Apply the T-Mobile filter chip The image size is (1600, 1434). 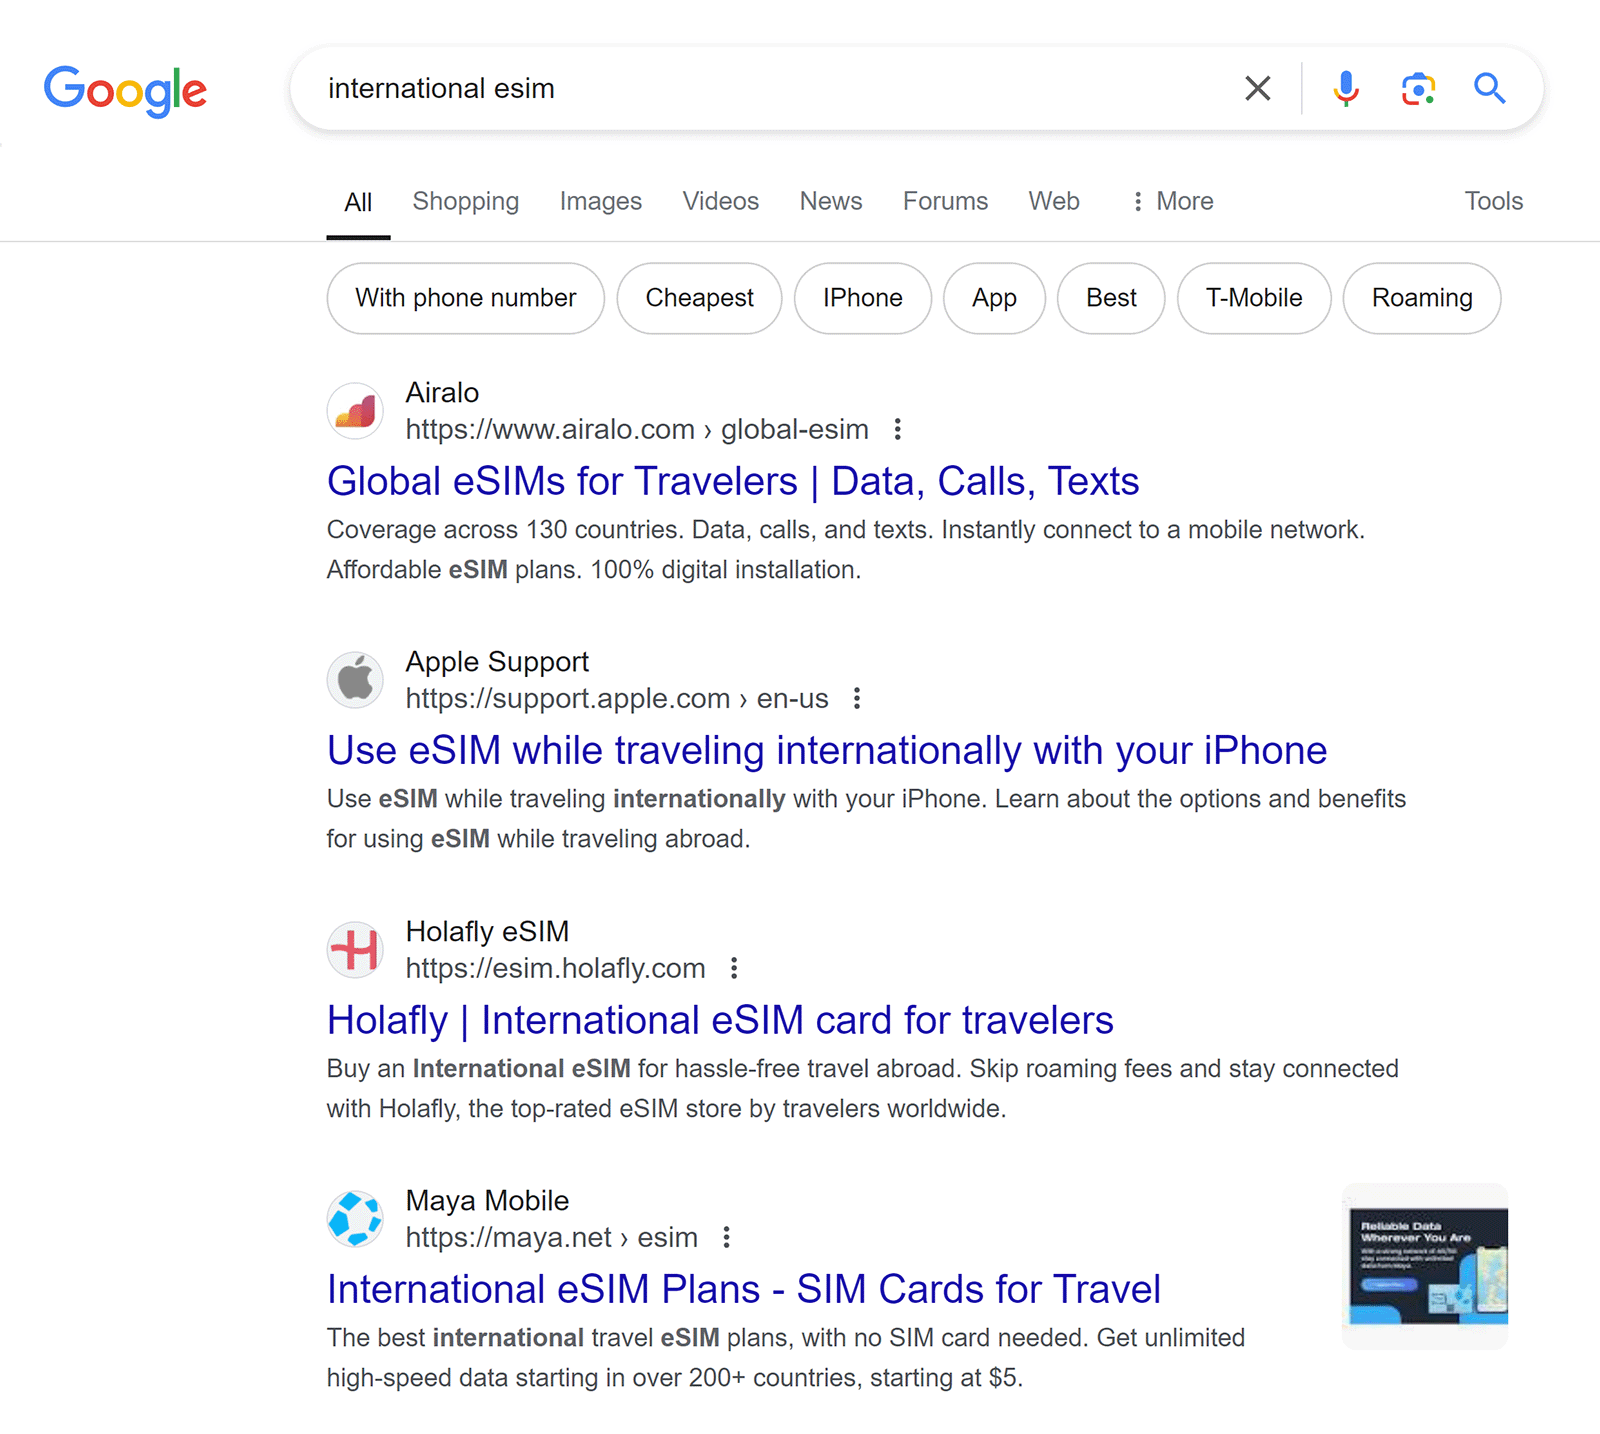coord(1254,298)
